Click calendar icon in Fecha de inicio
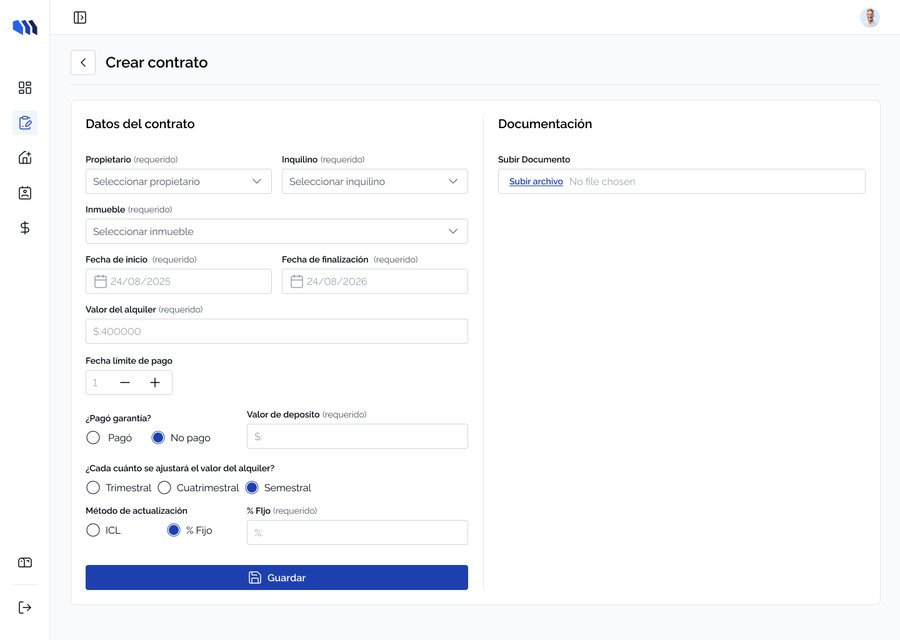This screenshot has width=900, height=640. [100, 281]
